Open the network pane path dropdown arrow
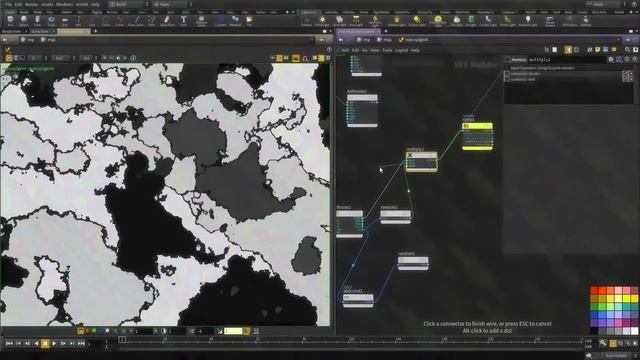The width and height of the screenshot is (640, 360). pos(619,40)
